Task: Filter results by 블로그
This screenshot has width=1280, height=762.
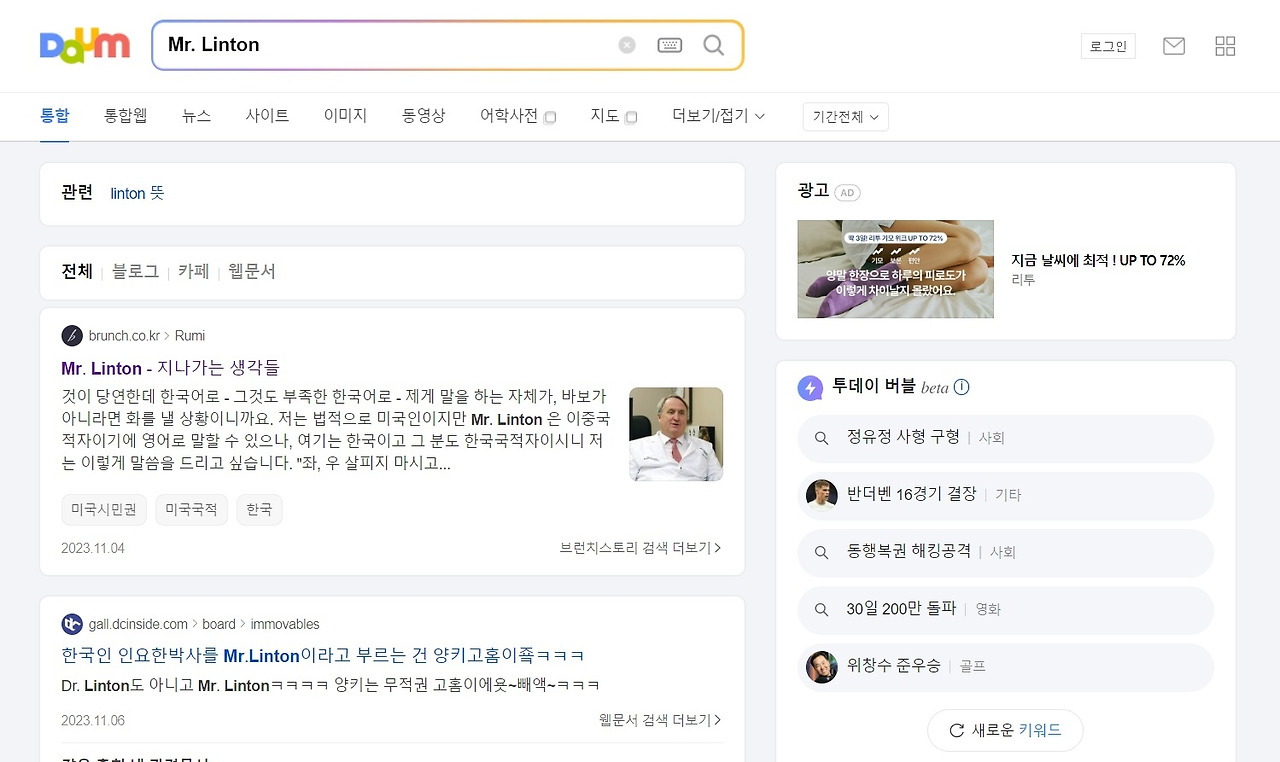Action: 135,272
